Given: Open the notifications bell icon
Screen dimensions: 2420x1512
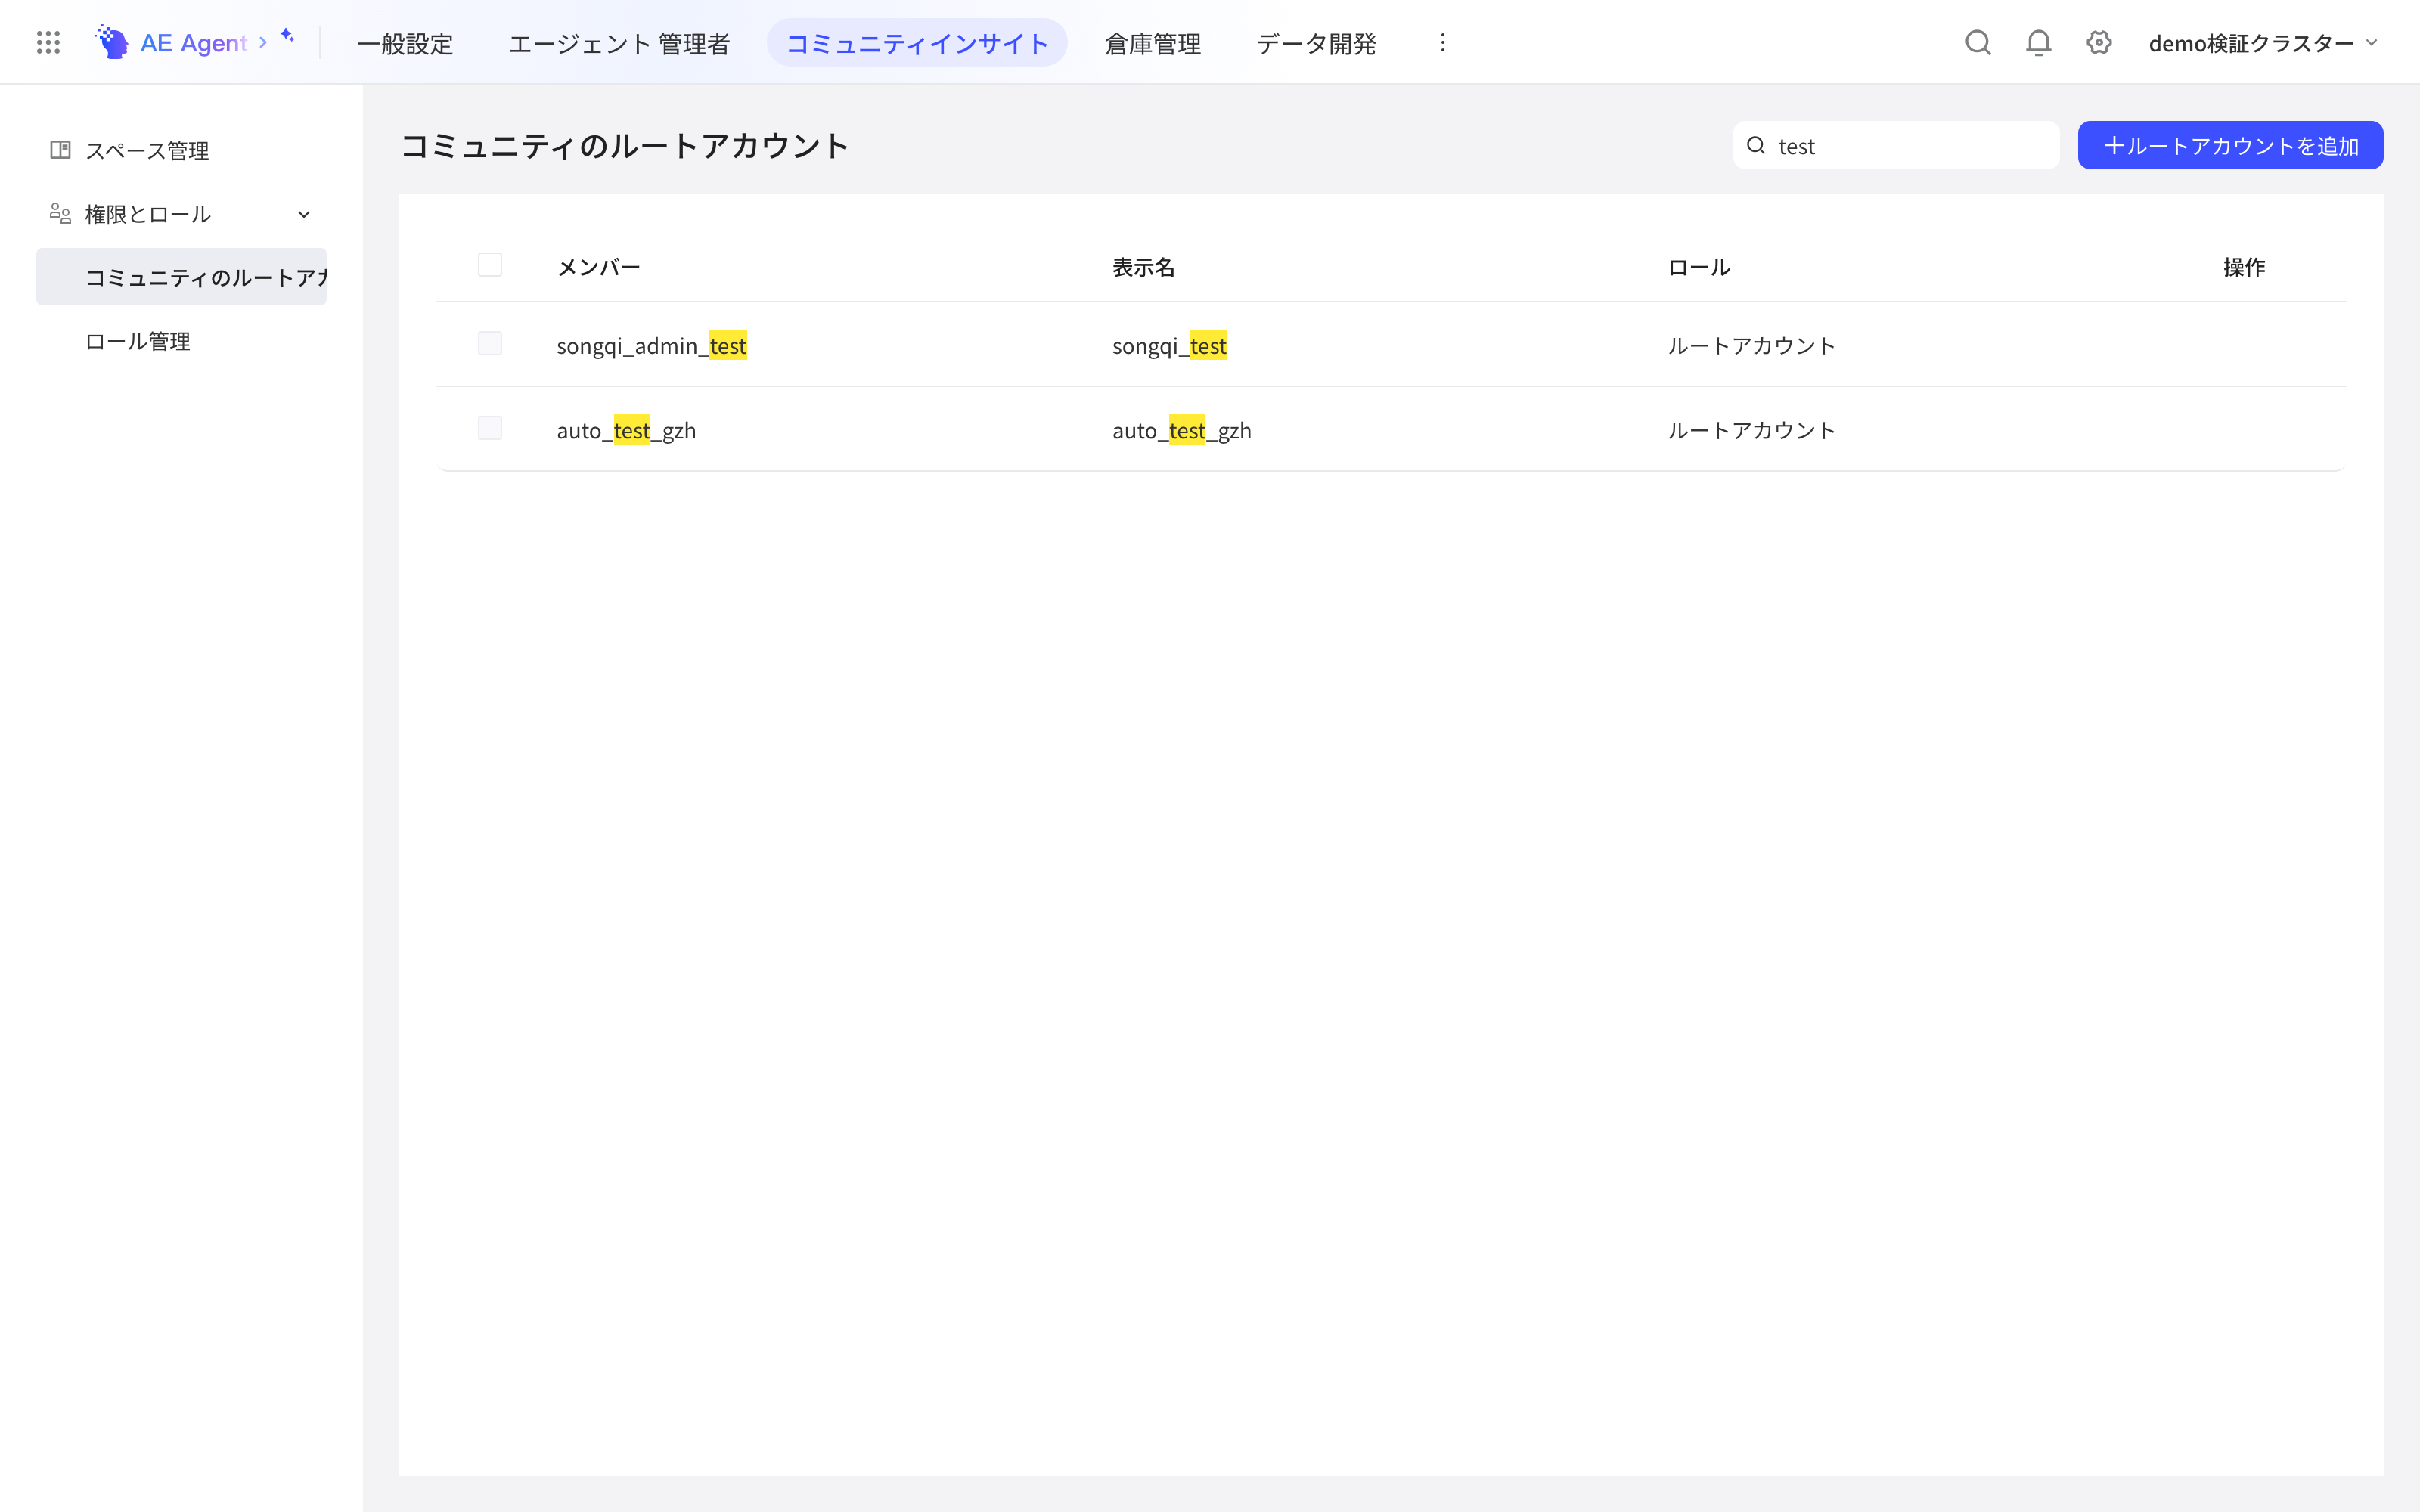Looking at the screenshot, I should tap(2038, 42).
